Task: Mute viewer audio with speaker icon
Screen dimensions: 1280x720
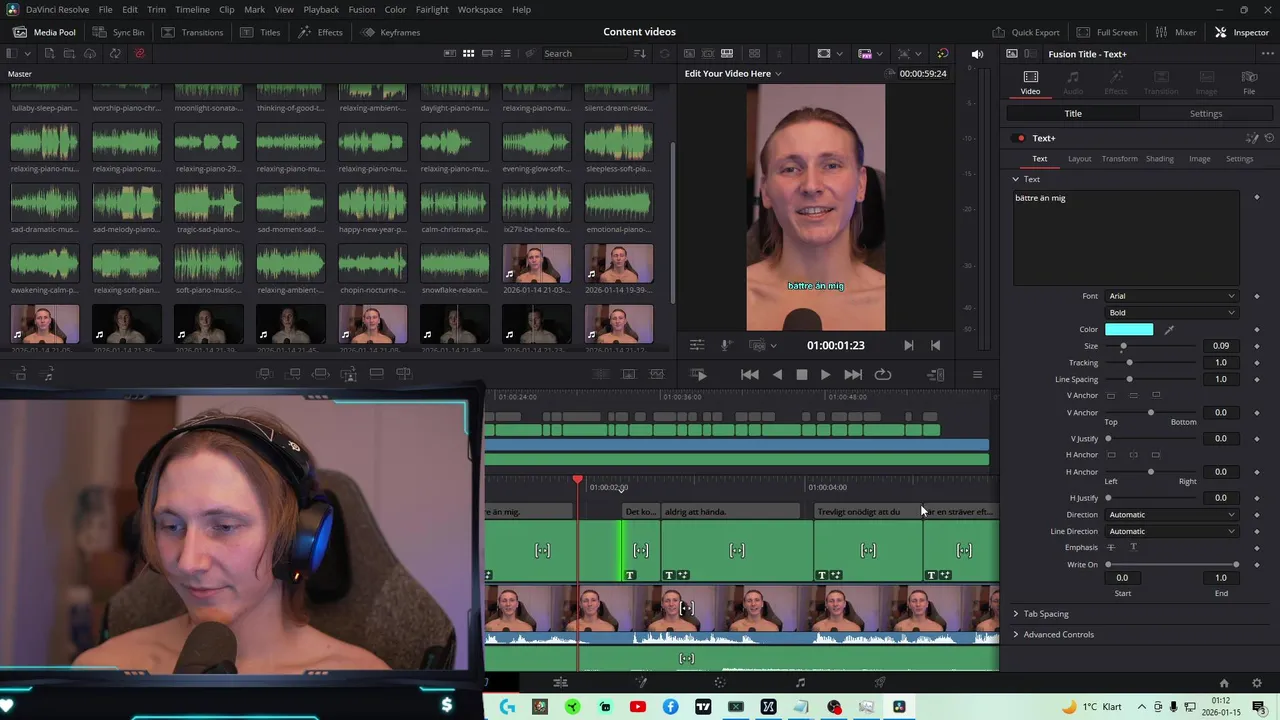Action: (977, 54)
